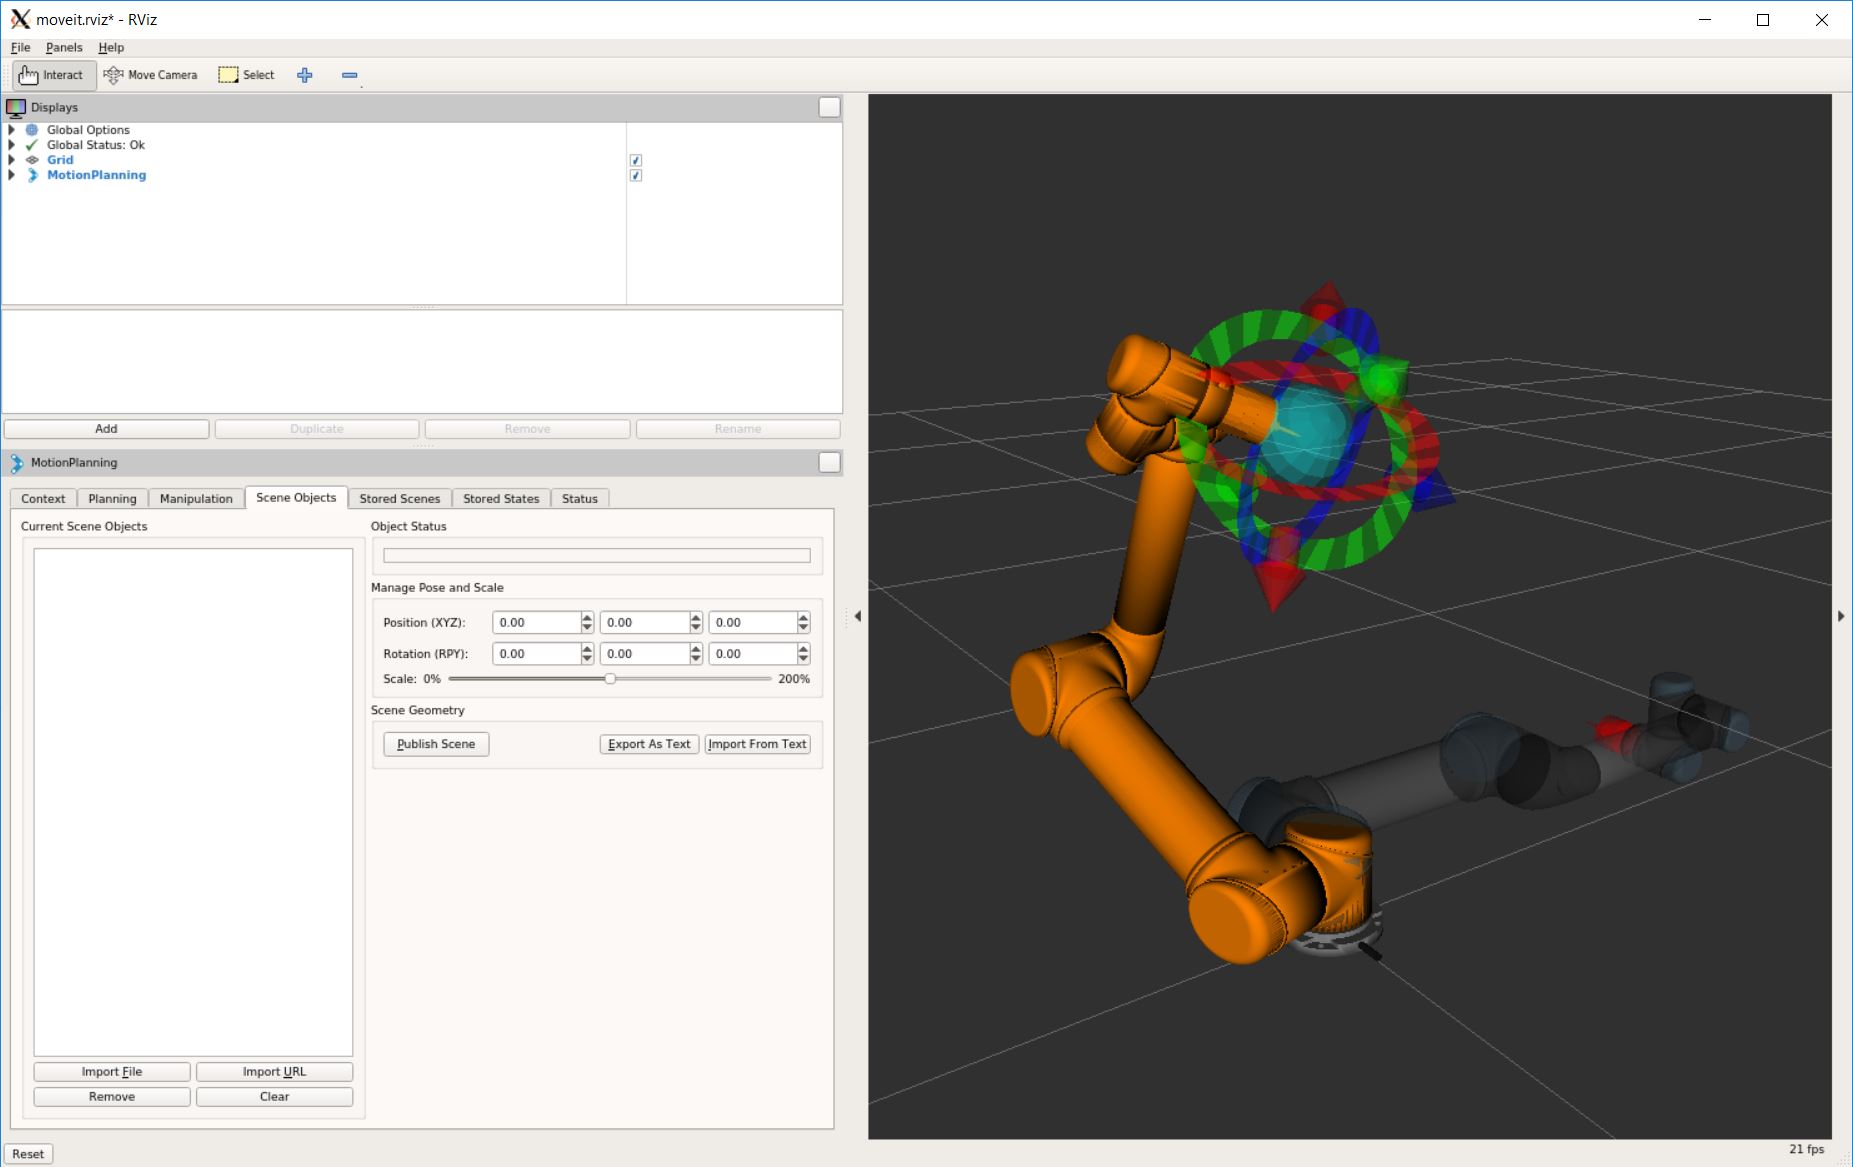The image size is (1853, 1167).
Task: Click the red minus toolbar icon
Action: click(349, 75)
